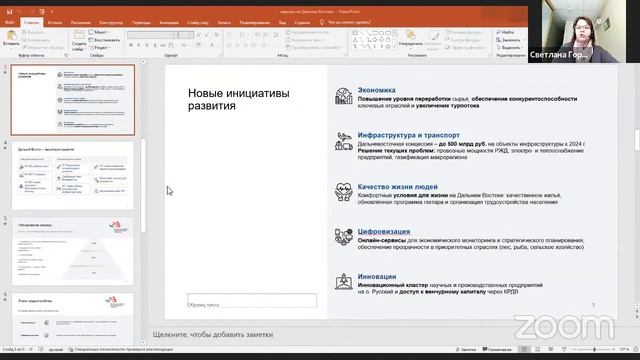The image size is (640, 360).
Task: Click the font color icon
Action: point(213,45)
